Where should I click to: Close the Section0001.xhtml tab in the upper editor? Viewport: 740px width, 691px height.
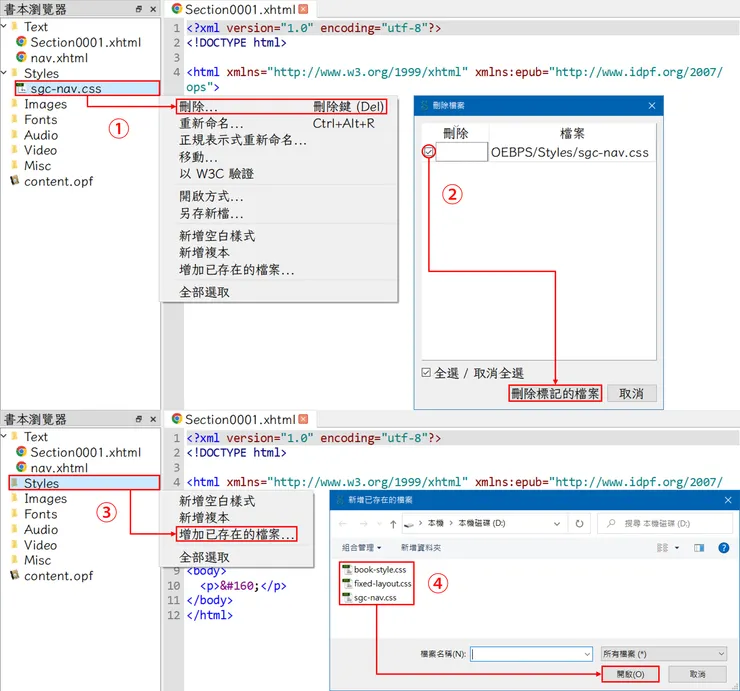(x=303, y=9)
